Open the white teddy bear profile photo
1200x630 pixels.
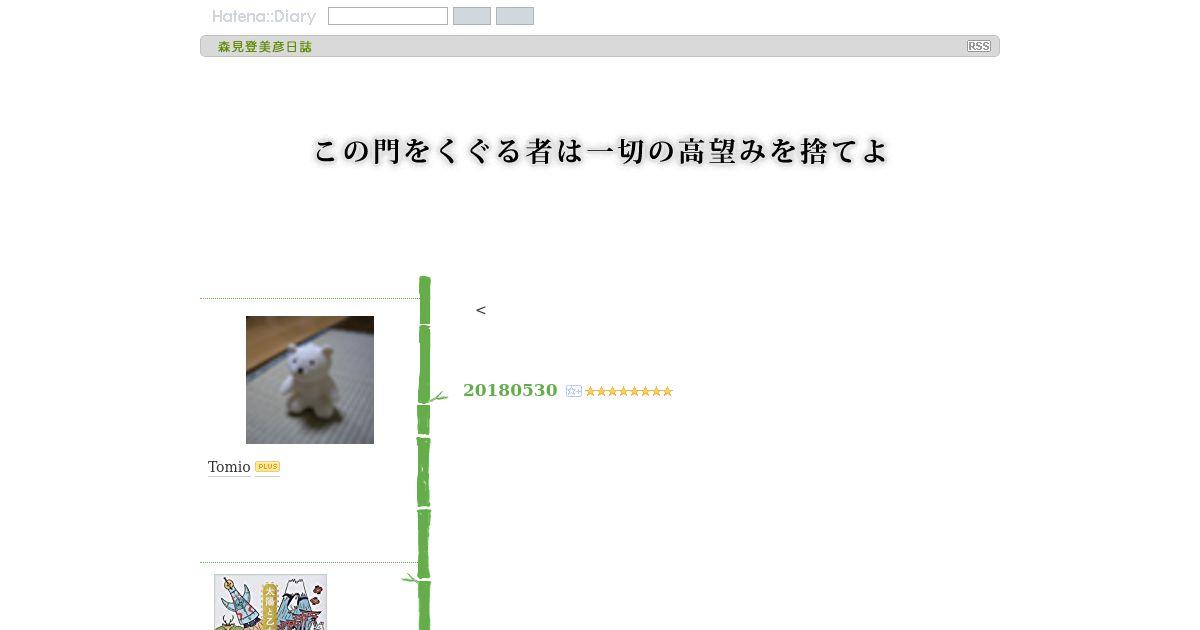(x=310, y=380)
